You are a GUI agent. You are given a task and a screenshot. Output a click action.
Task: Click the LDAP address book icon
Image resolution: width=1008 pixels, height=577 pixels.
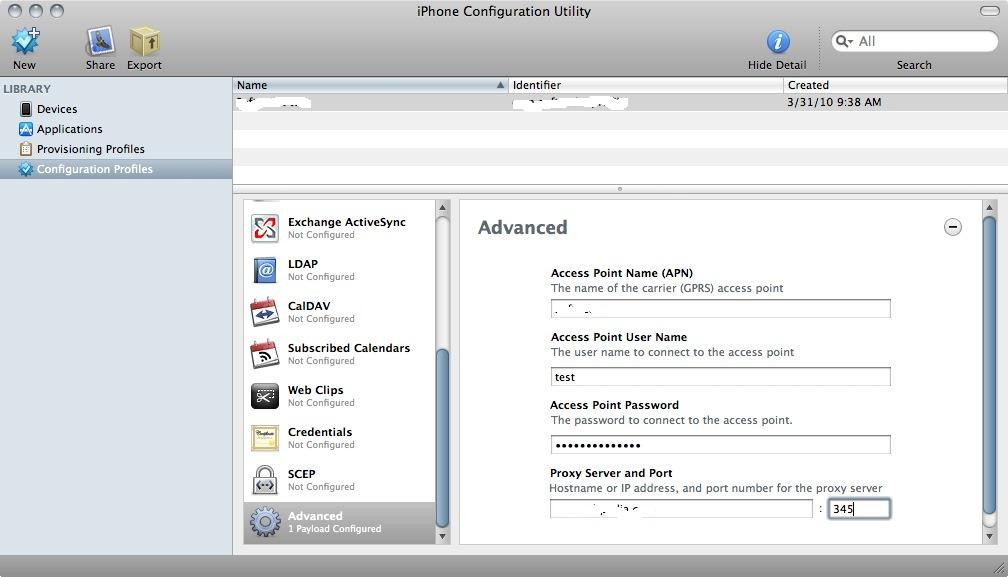tap(265, 270)
